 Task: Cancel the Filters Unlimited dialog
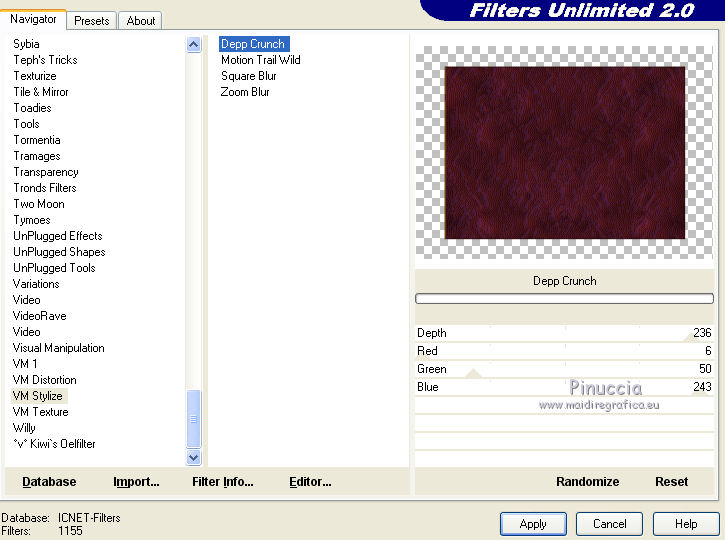click(x=609, y=524)
